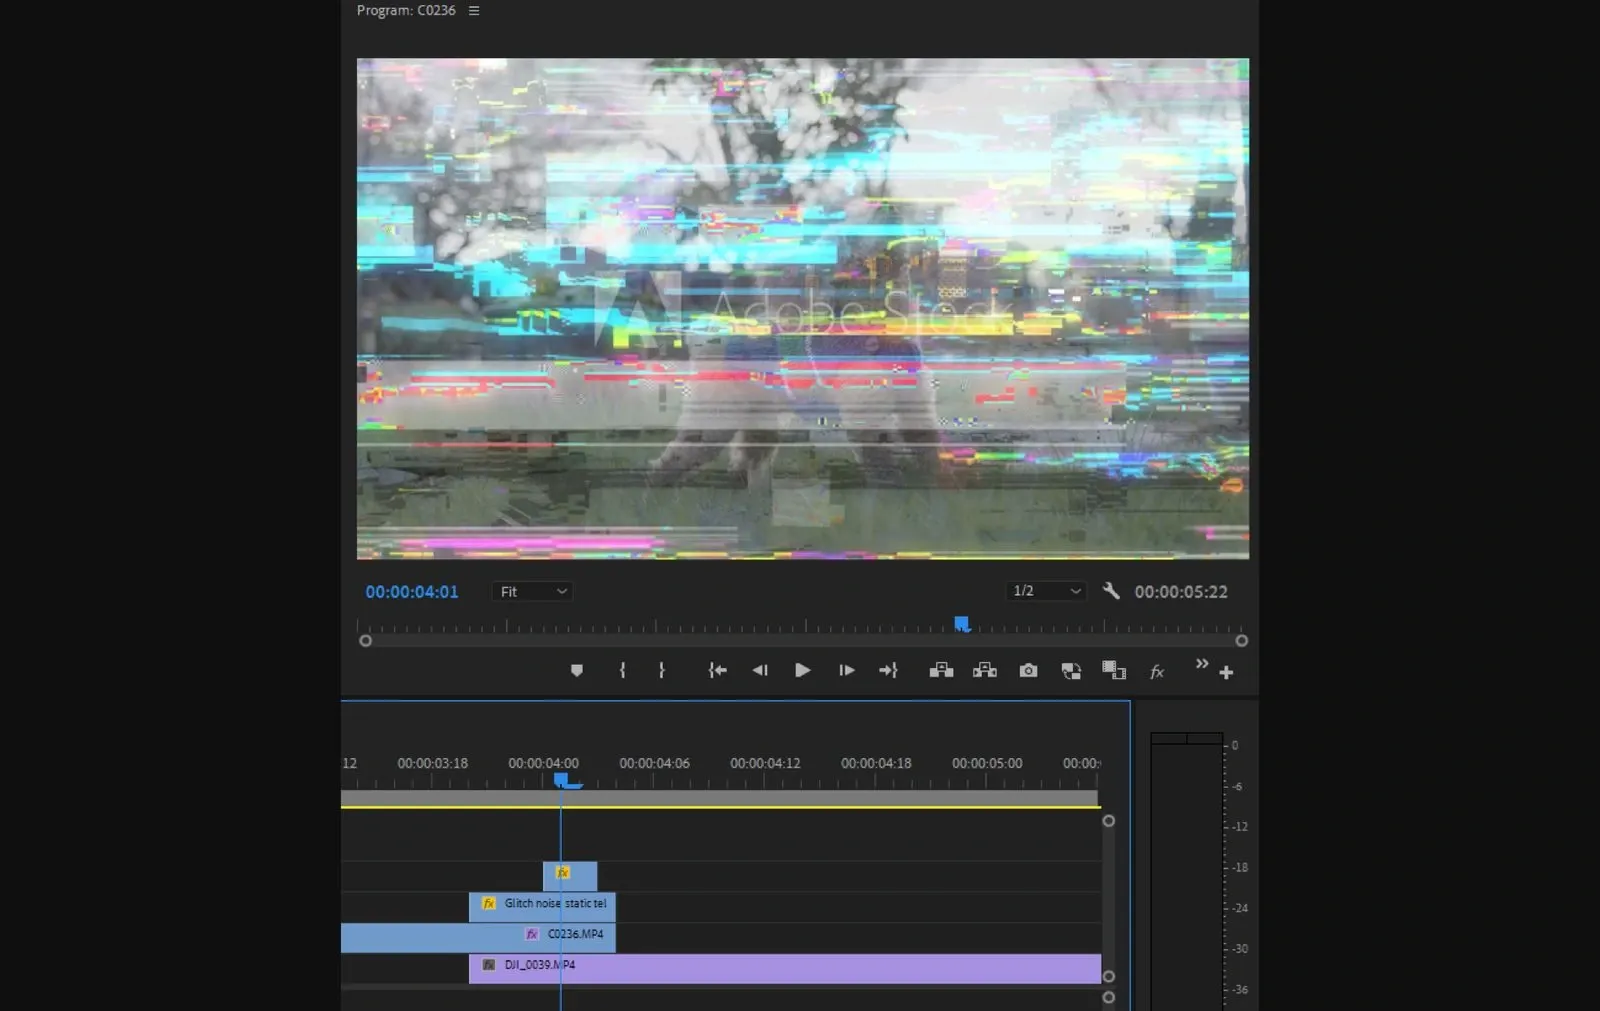Click the Extract icon
Screen dimensions: 1600x1011
pos(985,670)
